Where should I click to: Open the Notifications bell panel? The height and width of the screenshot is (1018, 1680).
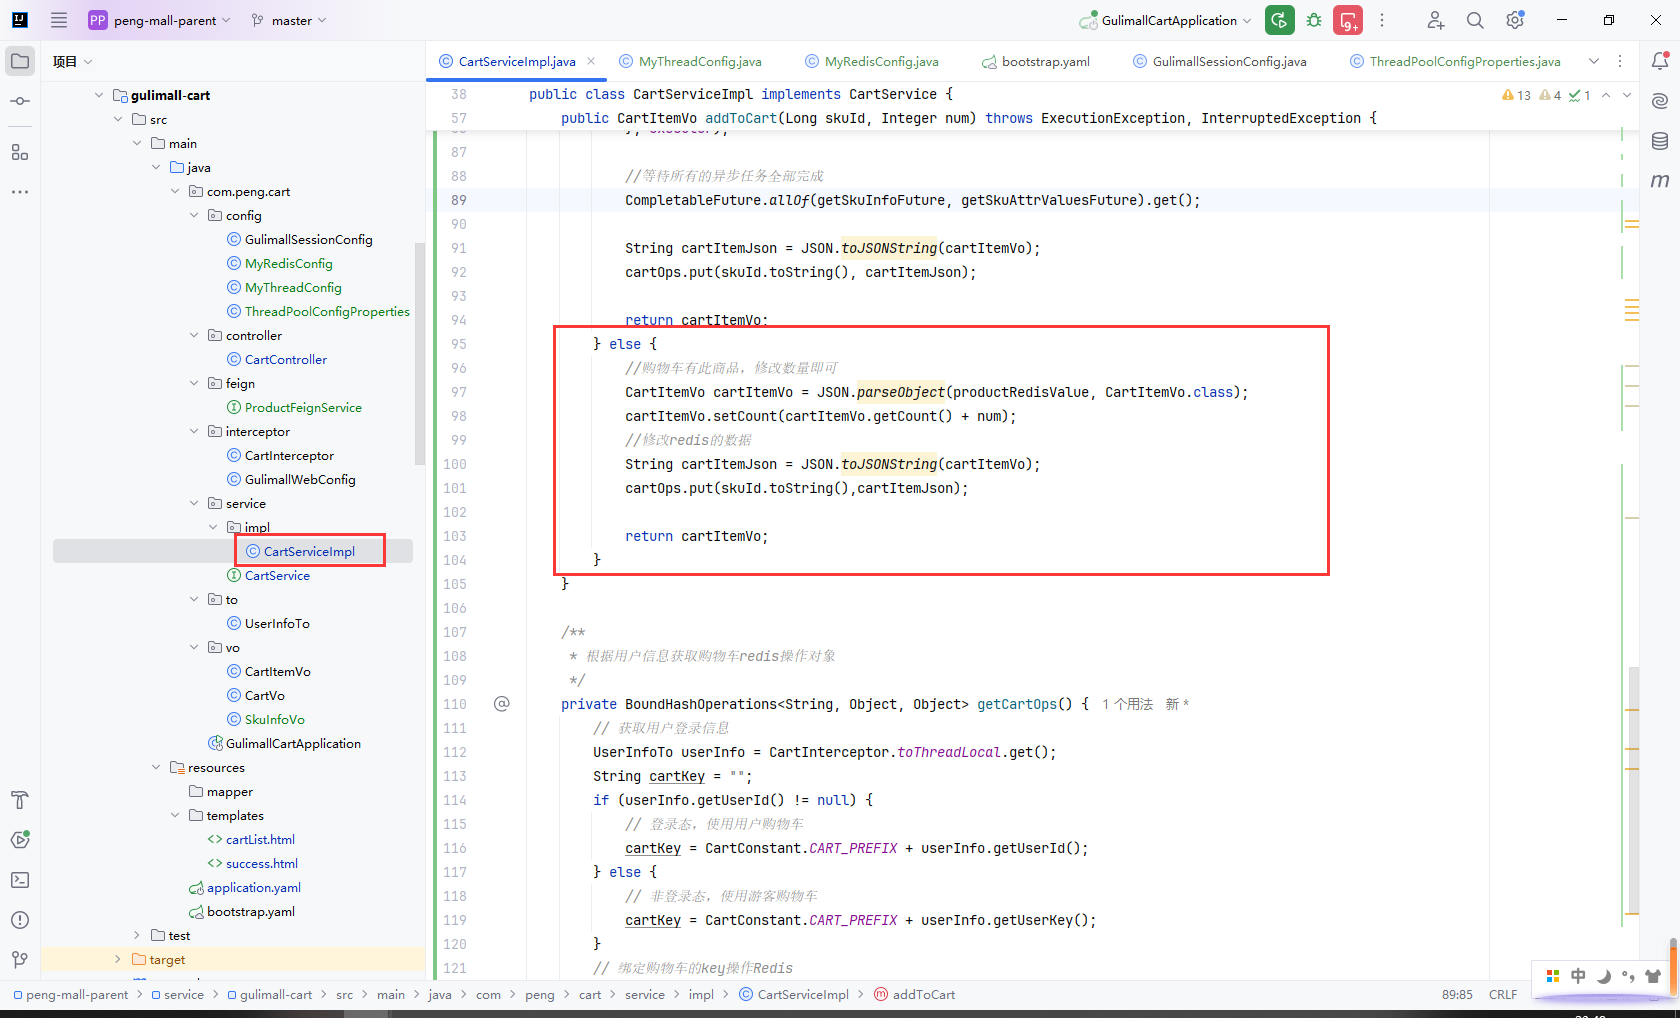point(1660,61)
